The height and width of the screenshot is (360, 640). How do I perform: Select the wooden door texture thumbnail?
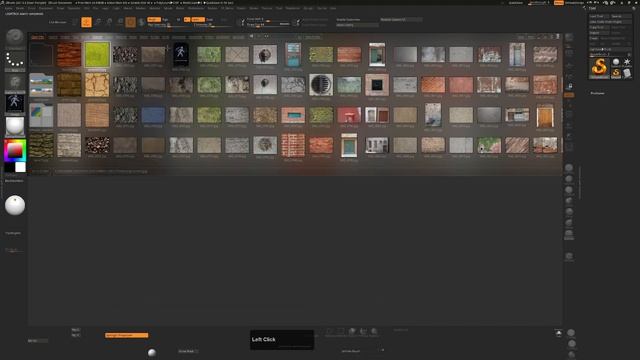[x=545, y=116]
